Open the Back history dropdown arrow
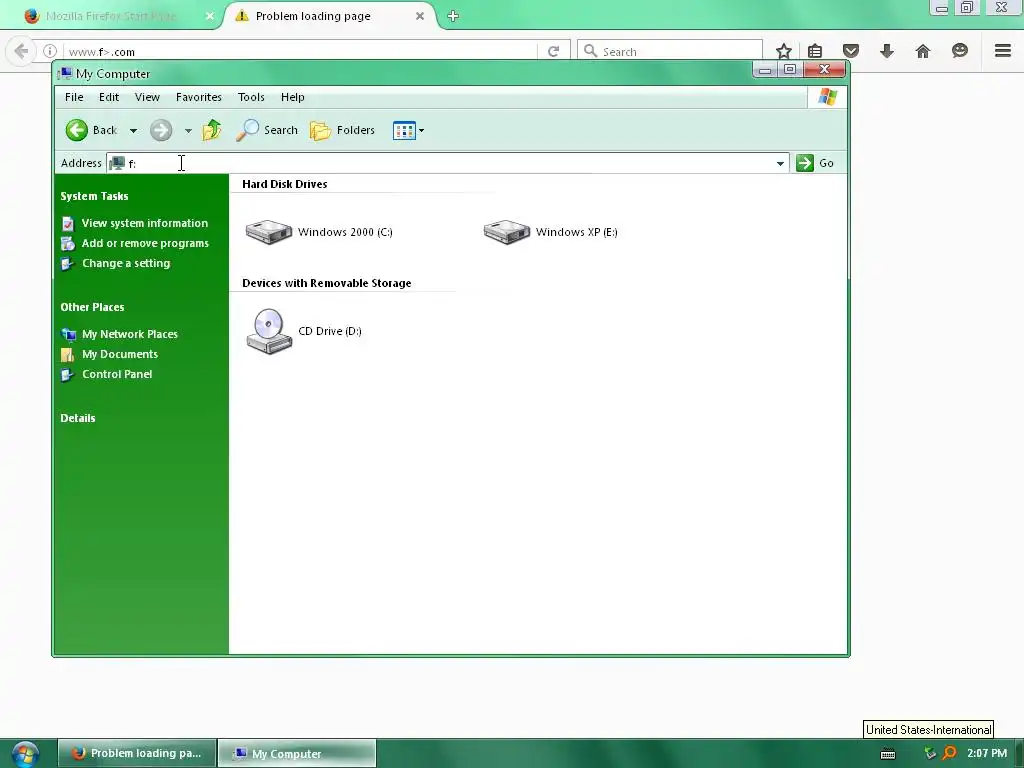The height and width of the screenshot is (768, 1024). click(133, 131)
